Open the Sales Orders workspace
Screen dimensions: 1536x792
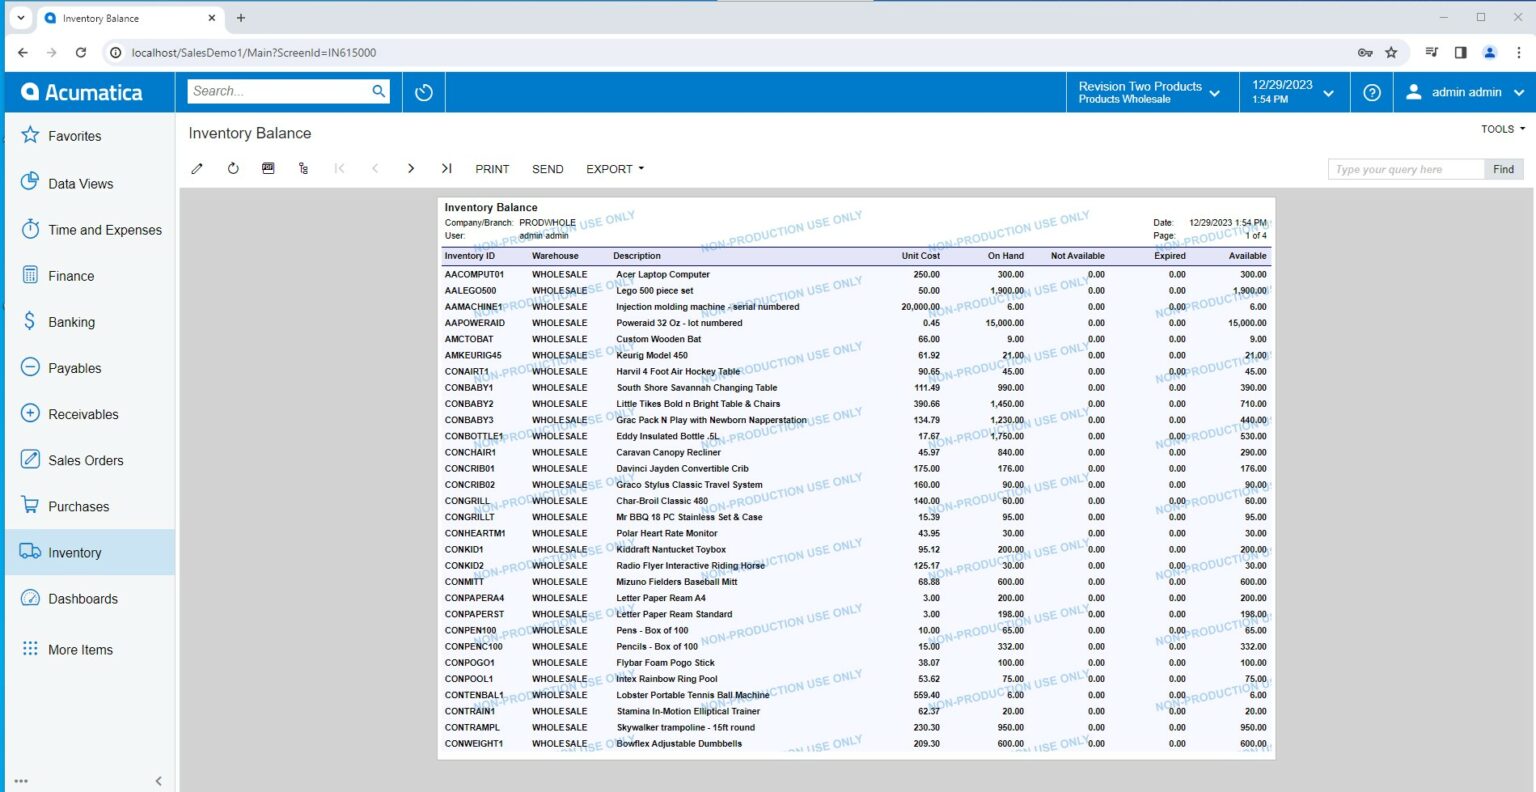point(86,460)
